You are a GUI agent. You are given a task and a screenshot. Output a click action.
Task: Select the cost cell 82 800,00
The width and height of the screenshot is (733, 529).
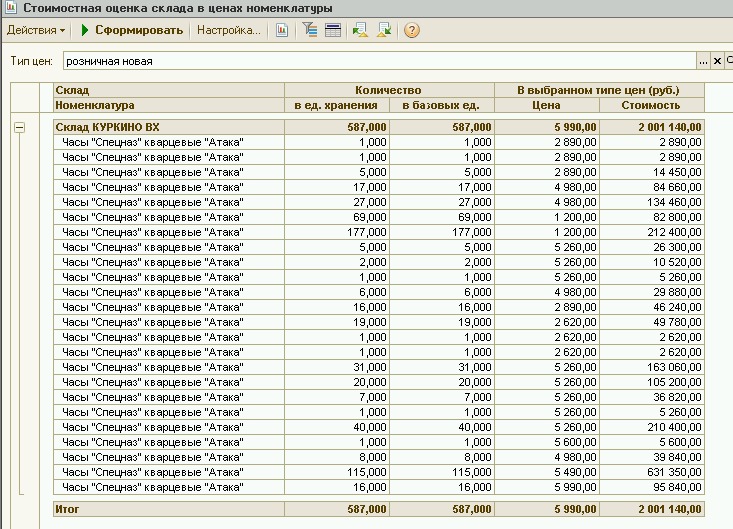click(x=652, y=217)
